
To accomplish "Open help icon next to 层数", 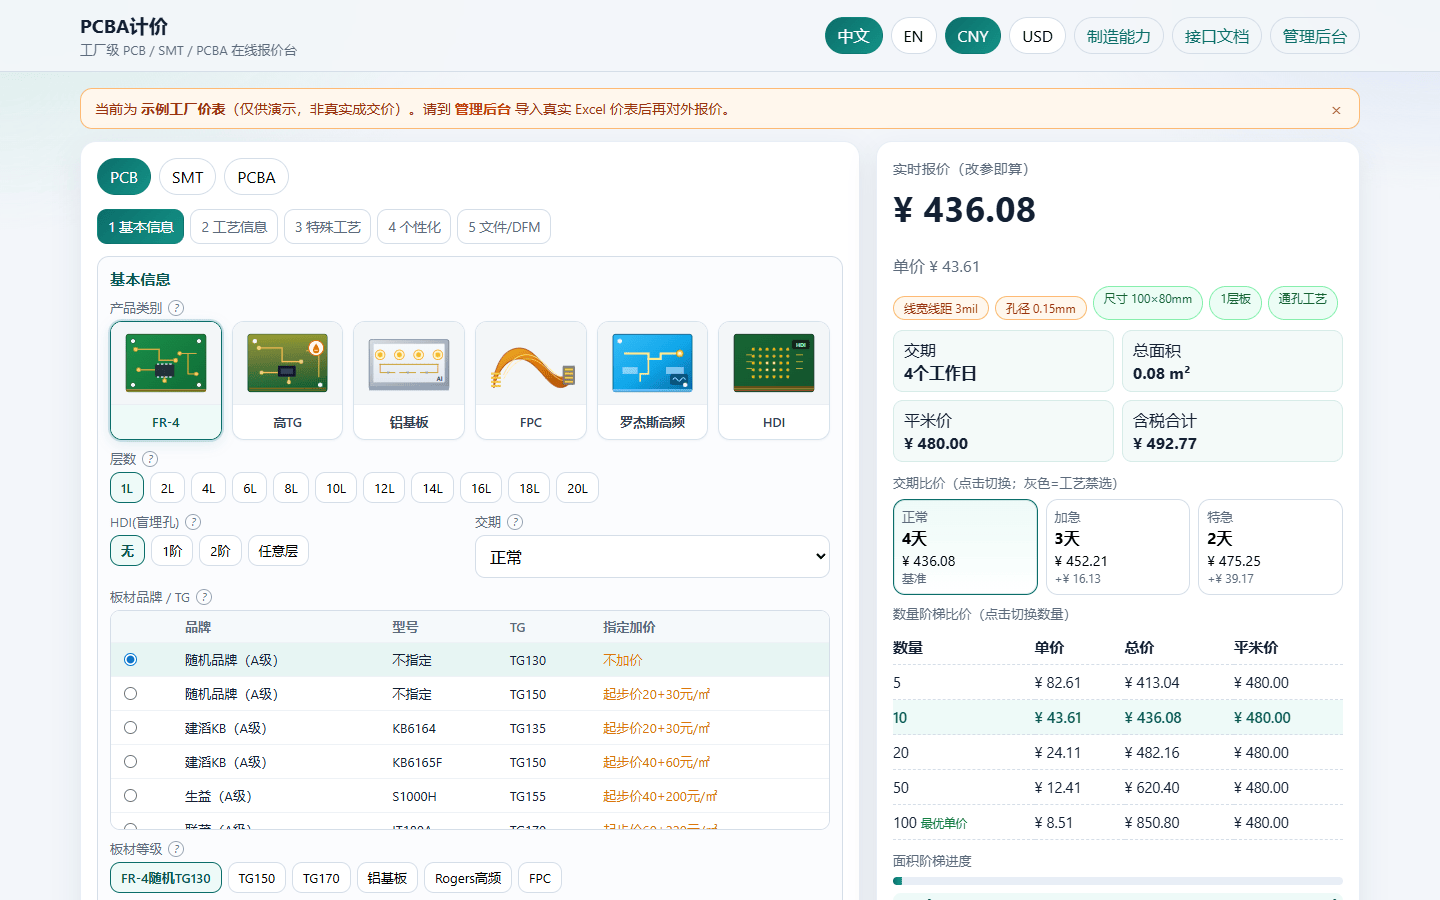I will pos(150,459).
